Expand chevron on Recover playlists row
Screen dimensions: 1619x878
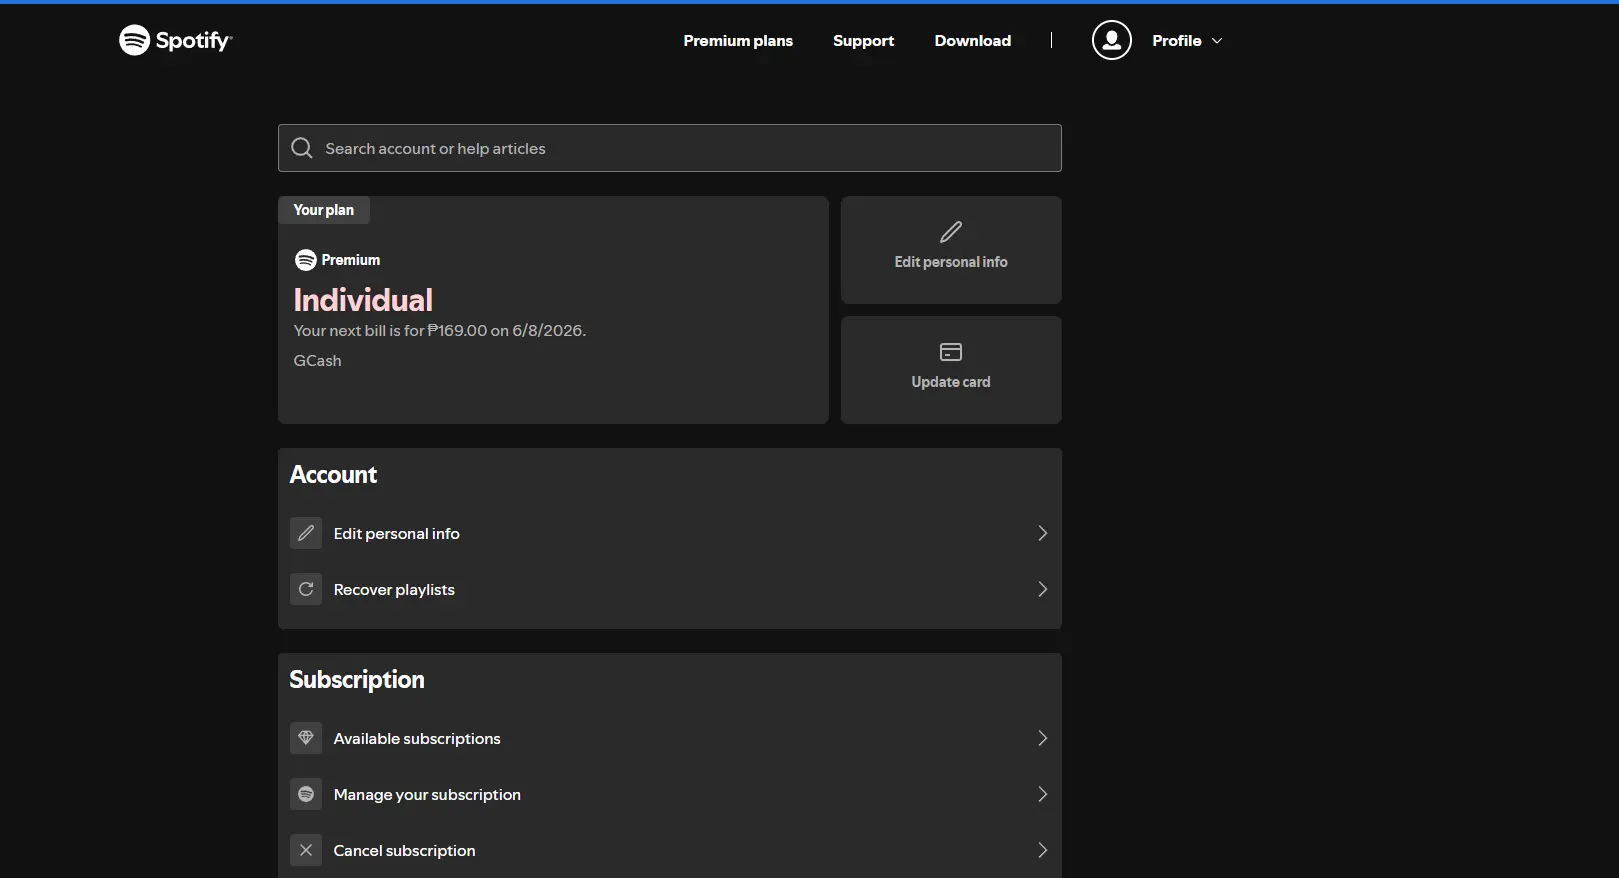pyautogui.click(x=1042, y=589)
